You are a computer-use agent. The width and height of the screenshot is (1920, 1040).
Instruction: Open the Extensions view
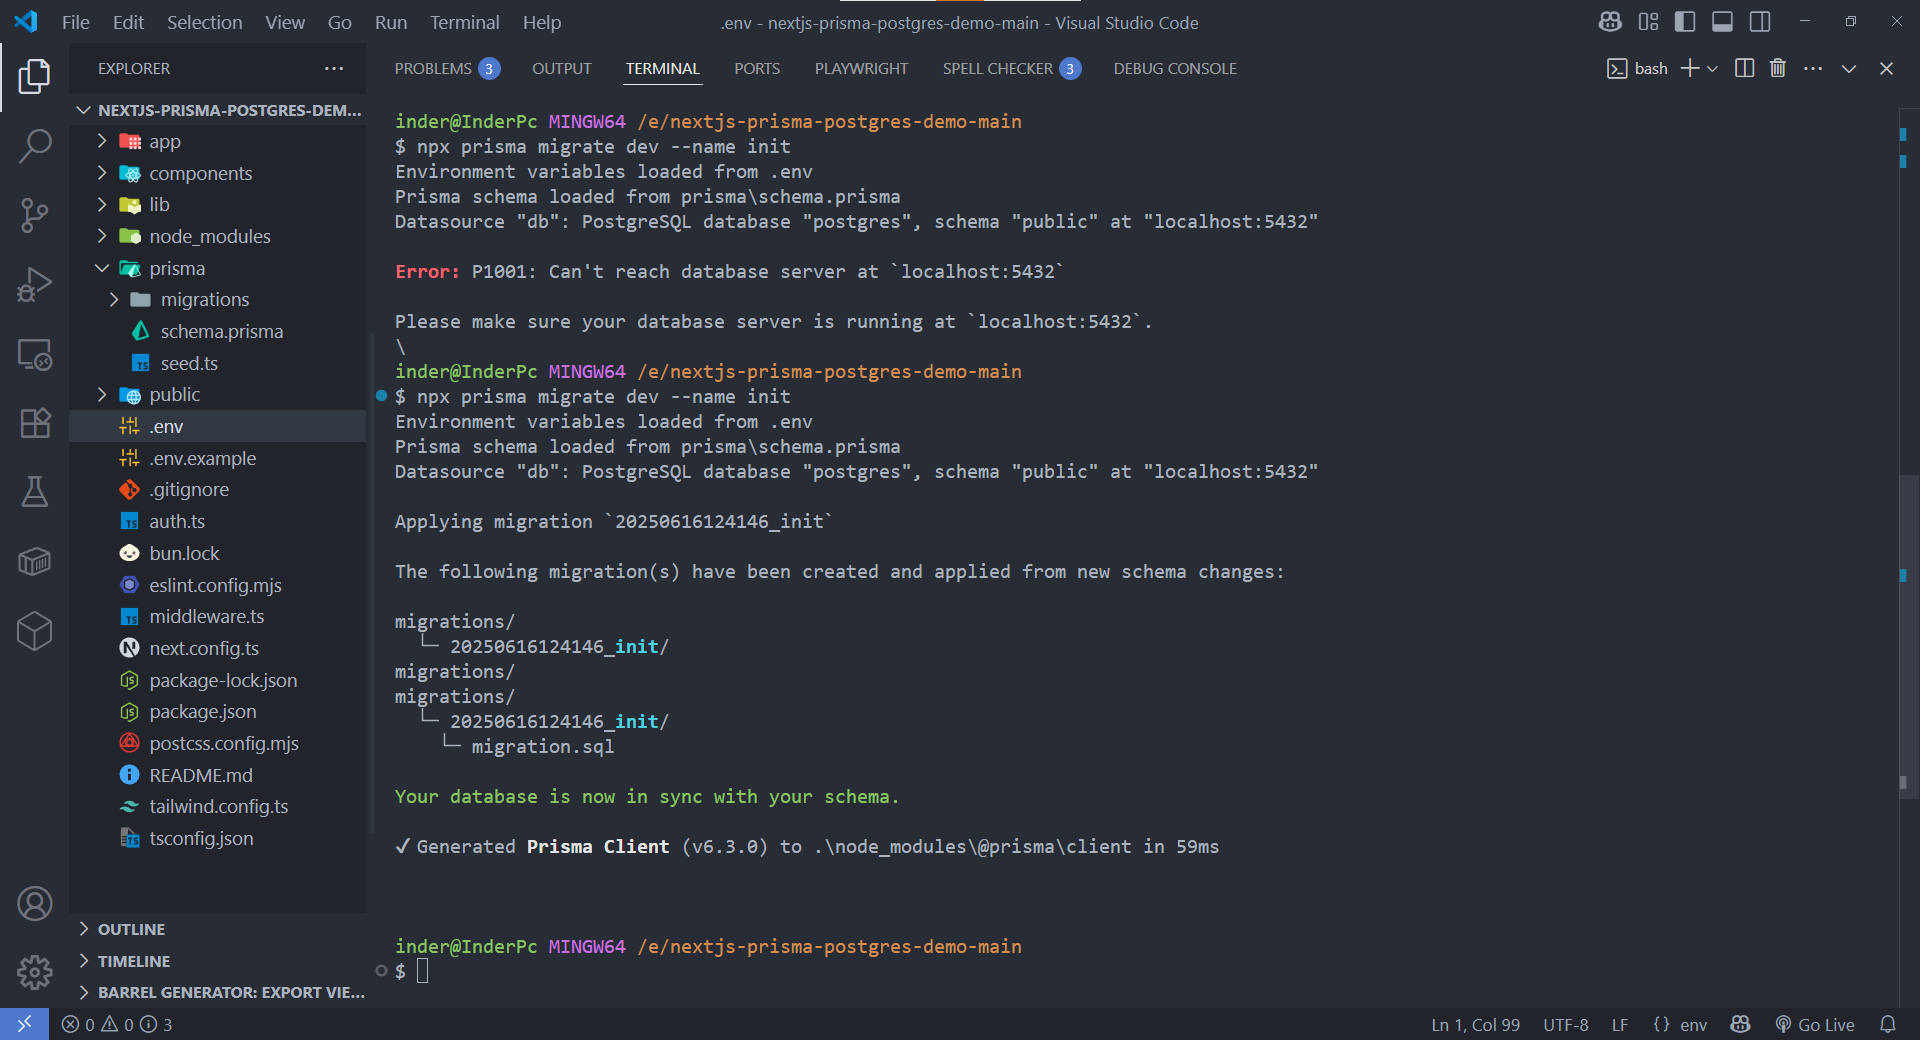coord(34,423)
